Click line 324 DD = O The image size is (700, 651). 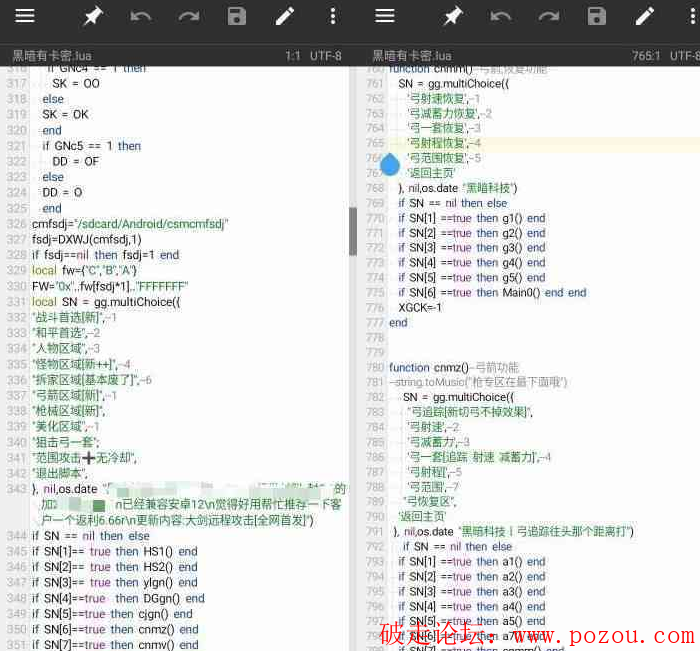pos(62,192)
